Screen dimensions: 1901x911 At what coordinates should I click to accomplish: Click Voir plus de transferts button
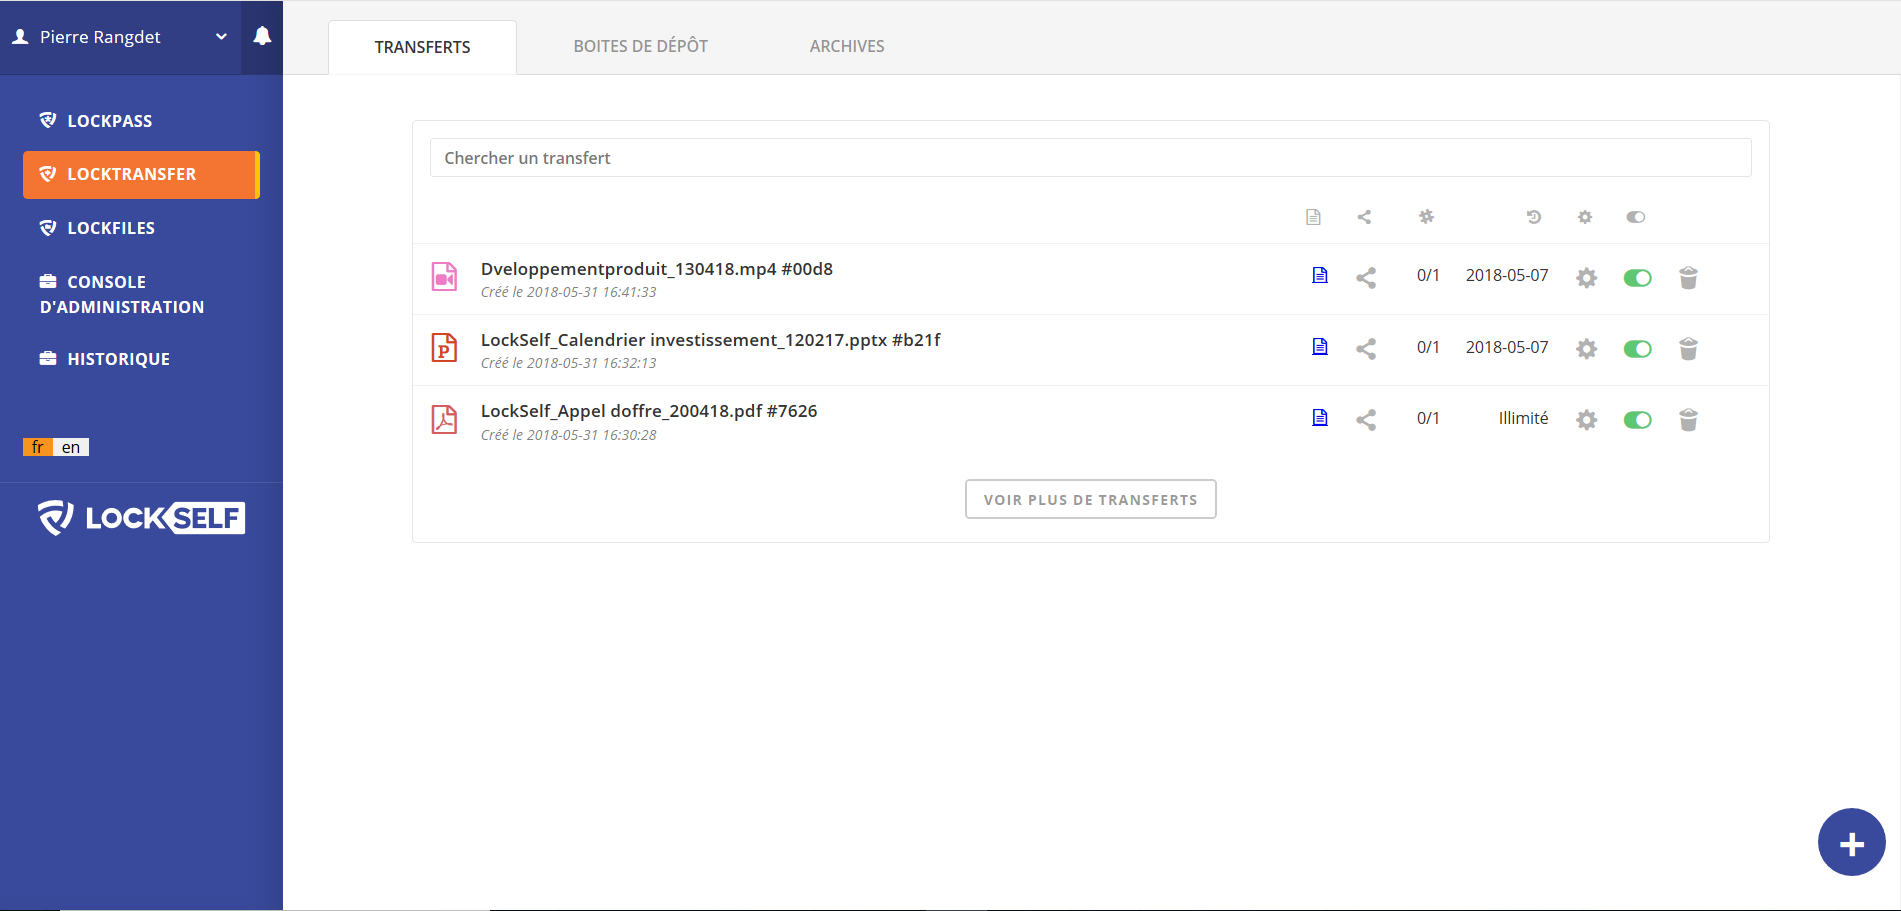coord(1090,499)
